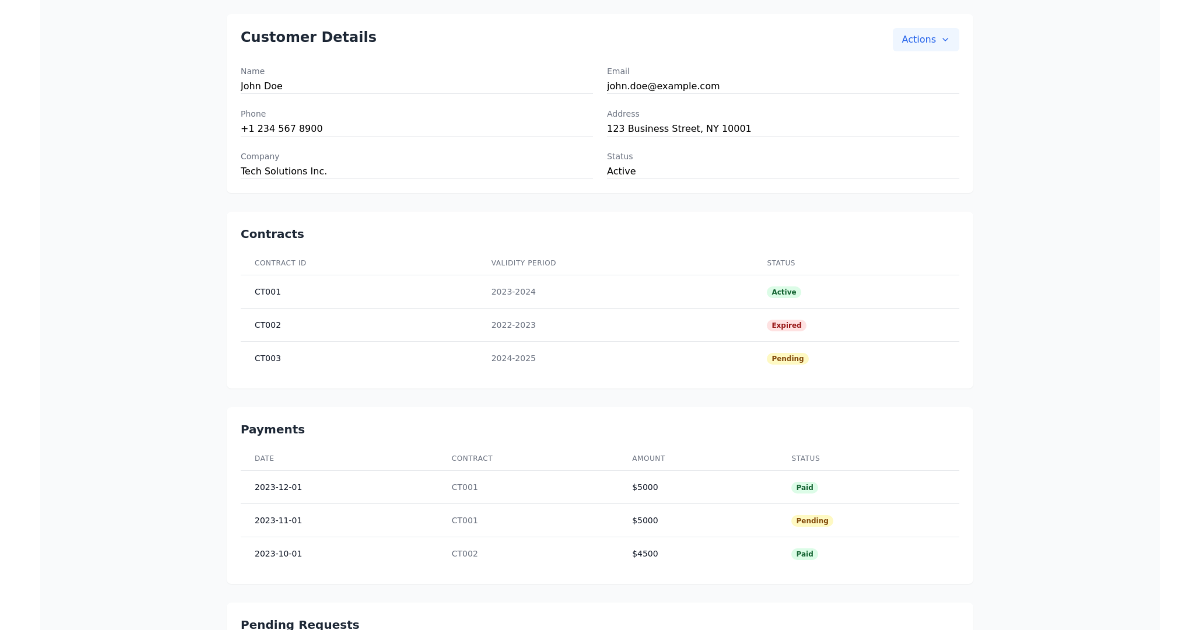Open the Actions dropdown menu

click(x=924, y=39)
